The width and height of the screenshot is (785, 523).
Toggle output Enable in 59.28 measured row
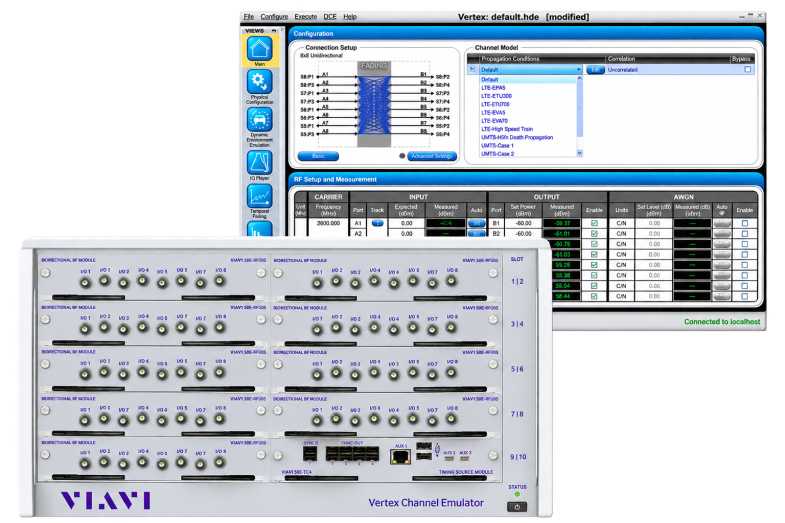coord(594,265)
